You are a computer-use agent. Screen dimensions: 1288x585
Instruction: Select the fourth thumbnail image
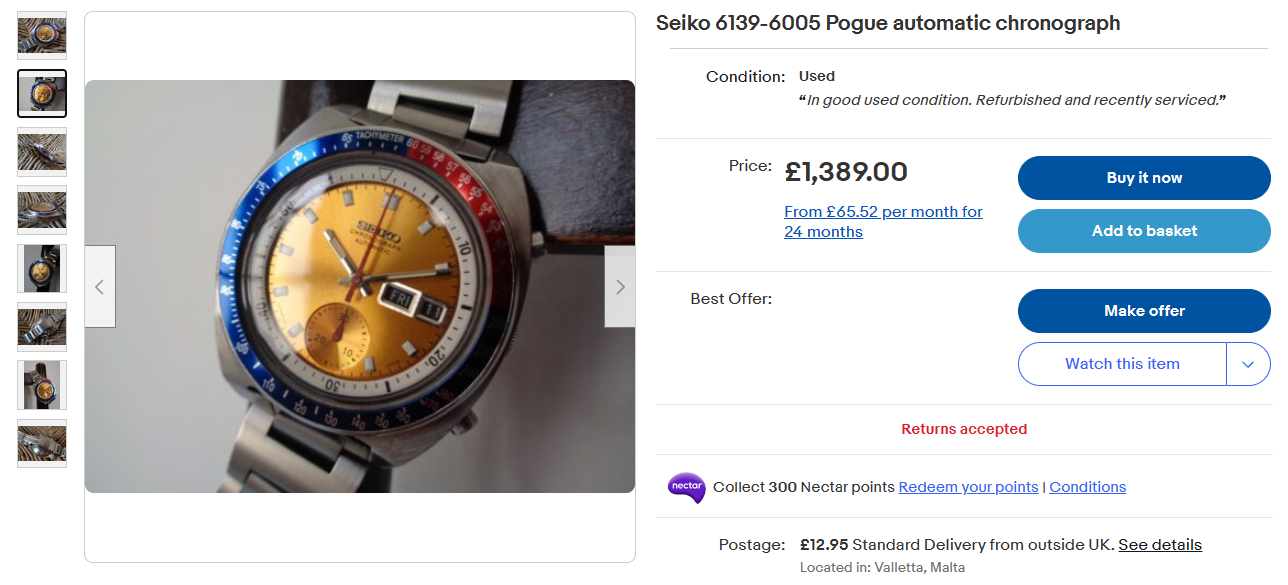(42, 210)
